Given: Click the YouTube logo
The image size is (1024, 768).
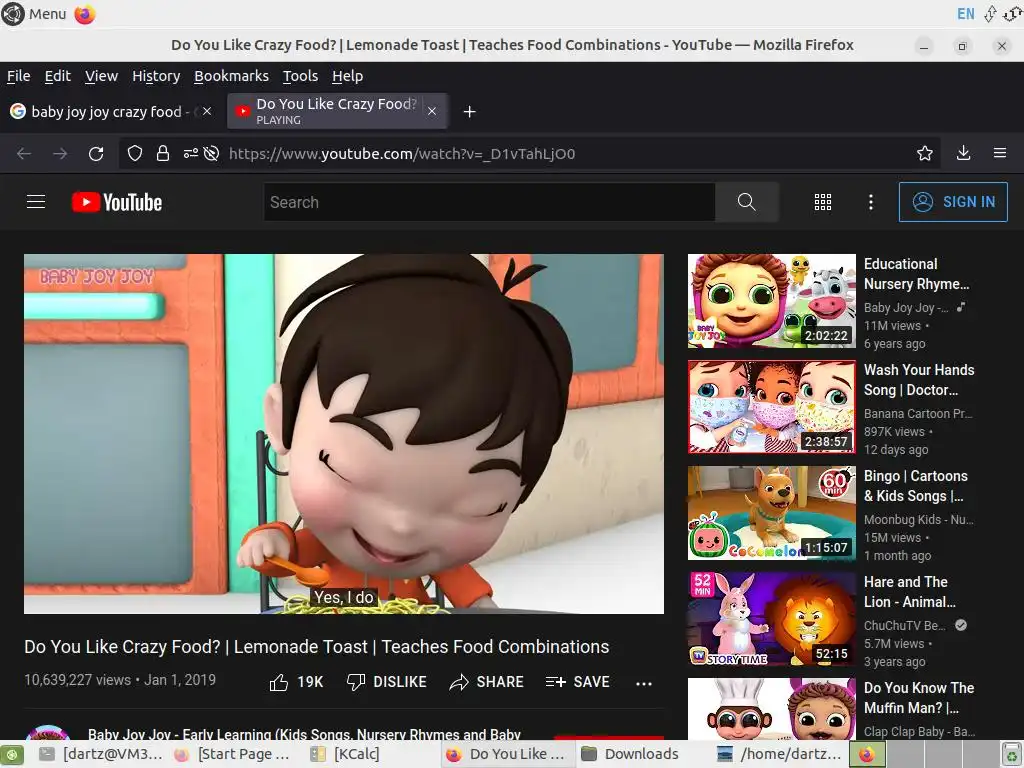Looking at the screenshot, I should click(117, 202).
